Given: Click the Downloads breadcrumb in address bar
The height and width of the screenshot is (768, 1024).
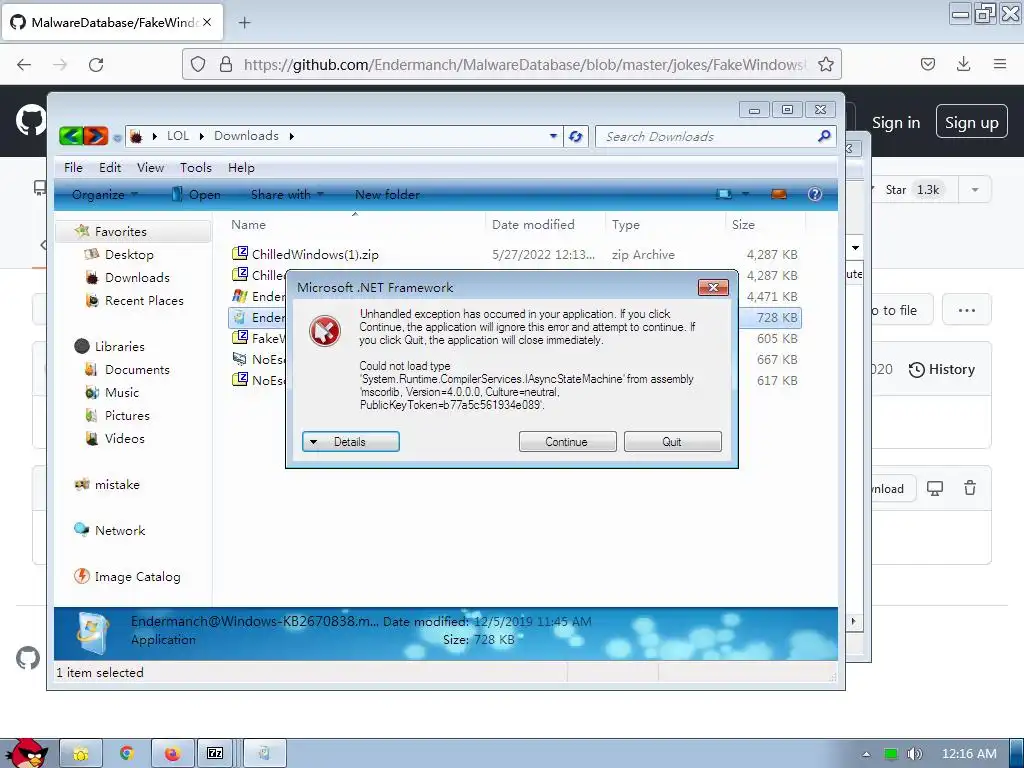Looking at the screenshot, I should tap(246, 136).
